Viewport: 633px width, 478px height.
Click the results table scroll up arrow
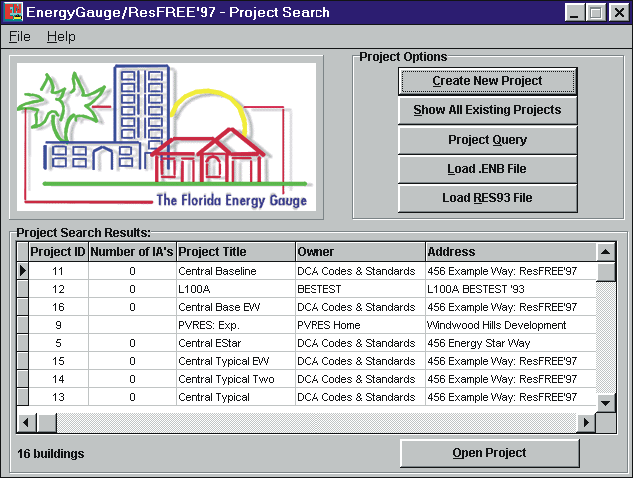coord(606,252)
